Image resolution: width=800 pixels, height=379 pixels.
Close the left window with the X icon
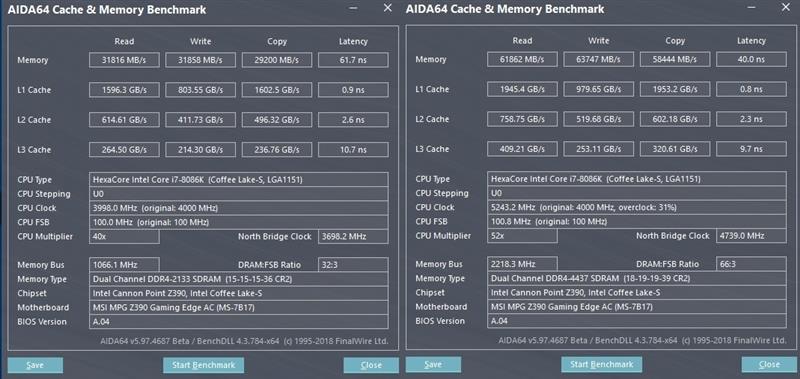pyautogui.click(x=388, y=8)
